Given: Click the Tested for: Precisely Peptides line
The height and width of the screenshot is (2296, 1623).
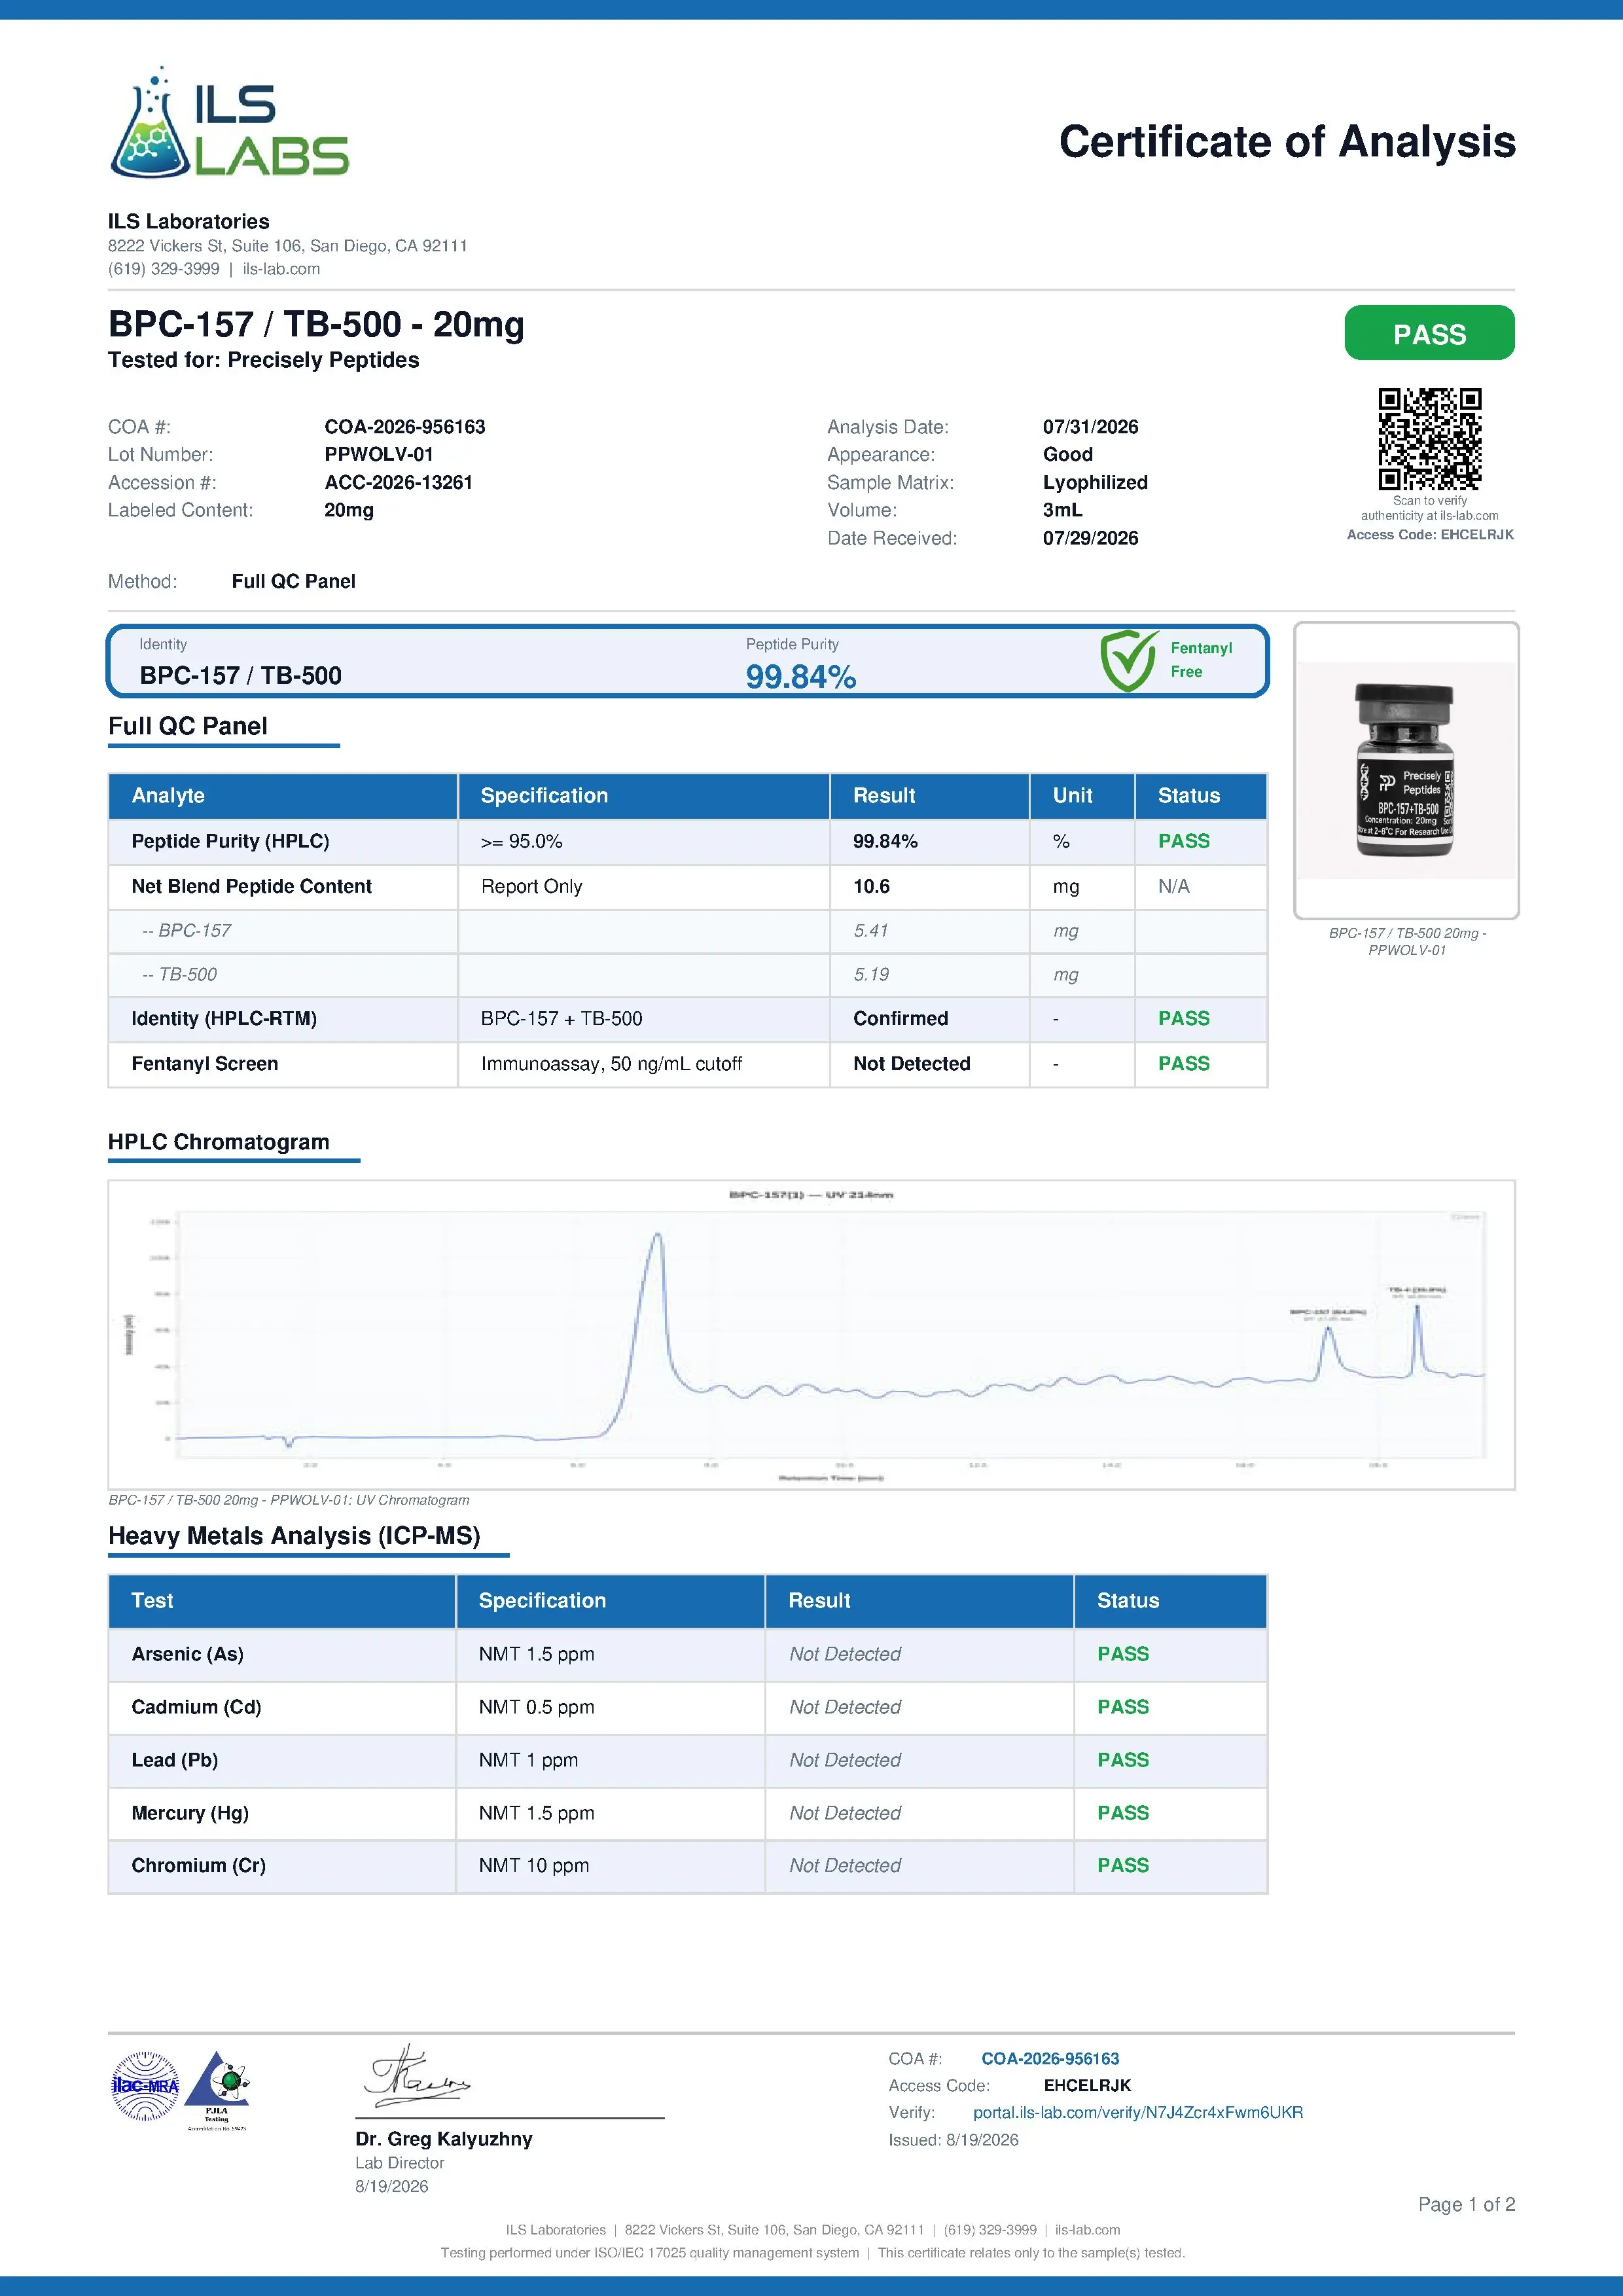Looking at the screenshot, I should [264, 360].
